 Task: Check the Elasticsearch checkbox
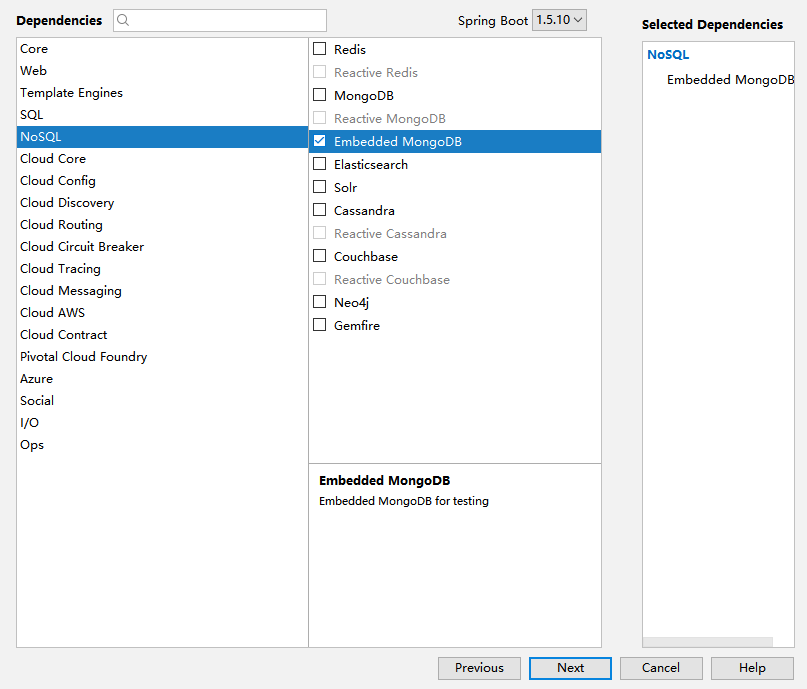(320, 164)
